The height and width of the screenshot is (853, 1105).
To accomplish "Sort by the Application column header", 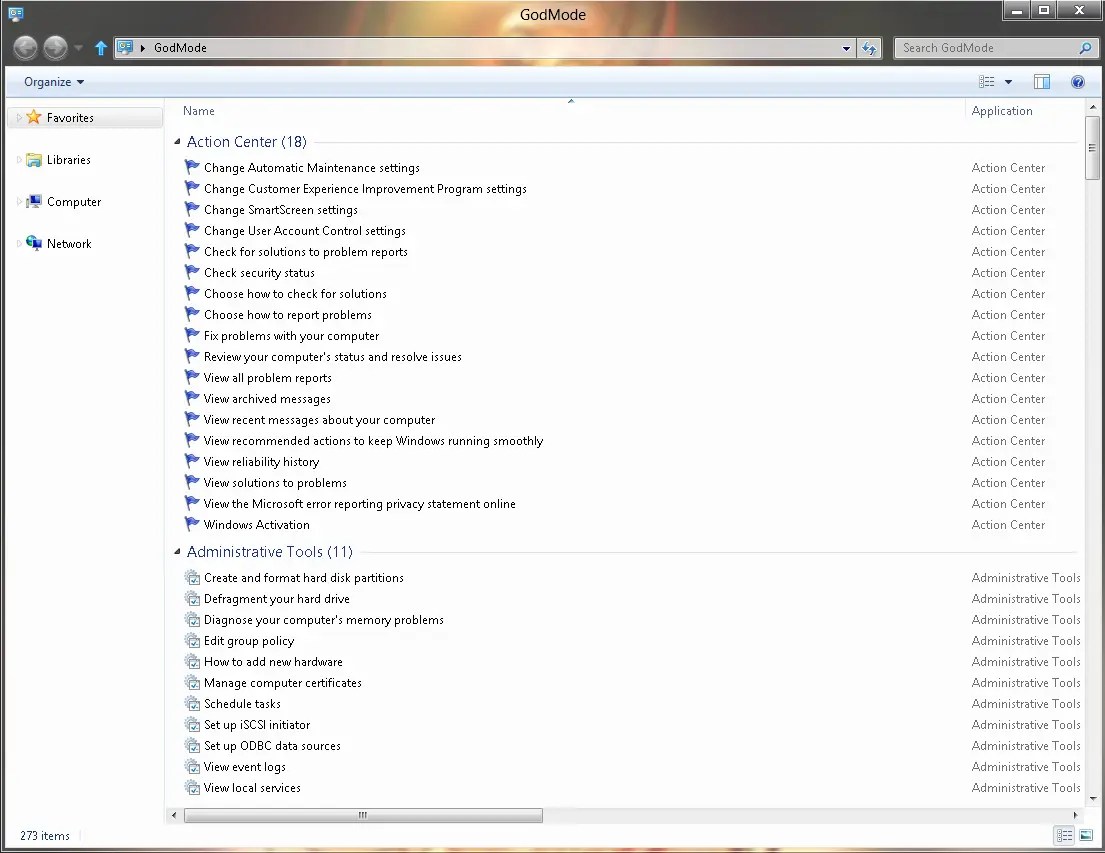I will pos(1001,111).
